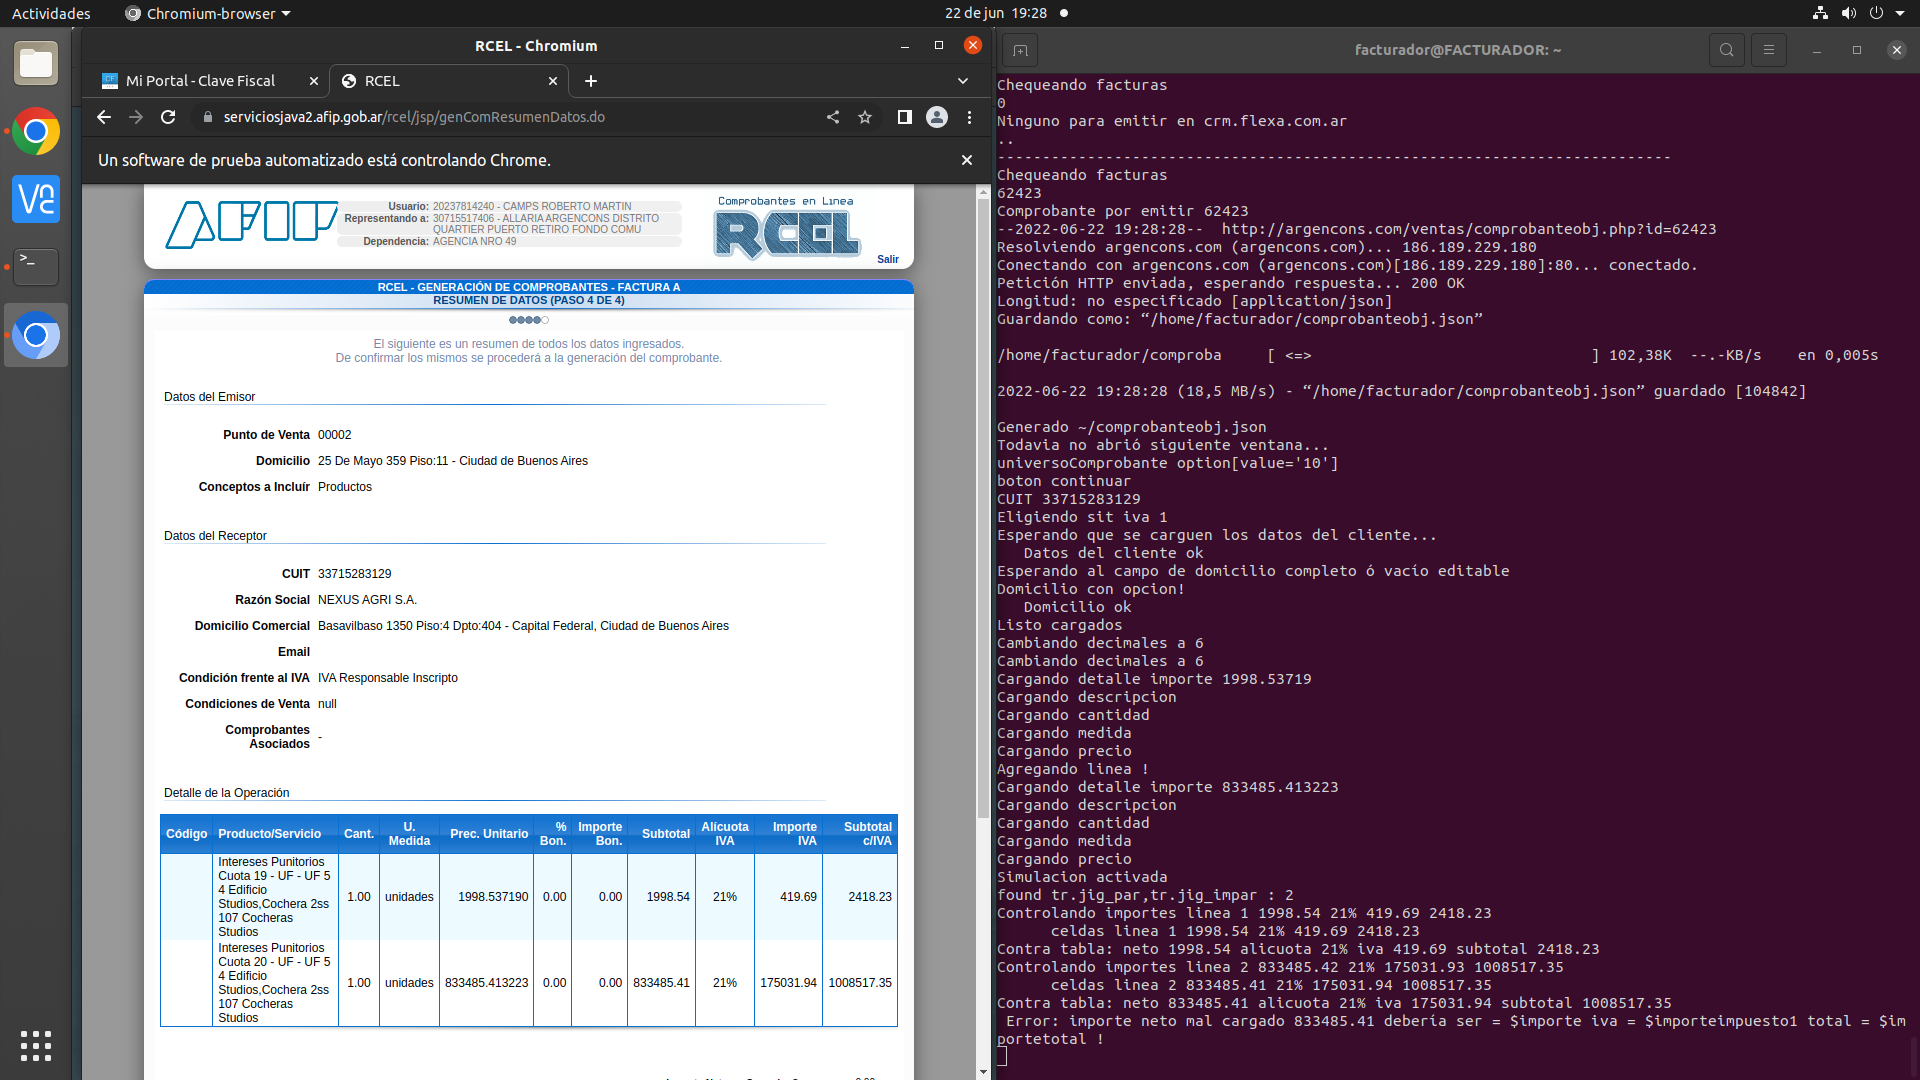The width and height of the screenshot is (1920, 1080).
Task: Click the Prec. Unitario column header
Action: [489, 834]
